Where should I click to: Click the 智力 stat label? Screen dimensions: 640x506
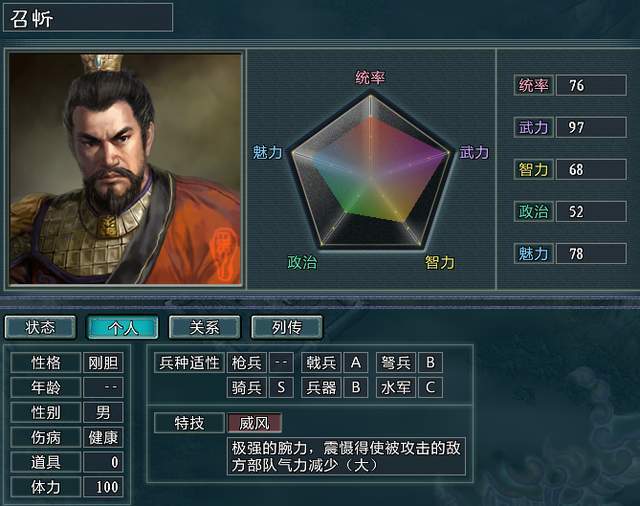pyautogui.click(x=533, y=169)
